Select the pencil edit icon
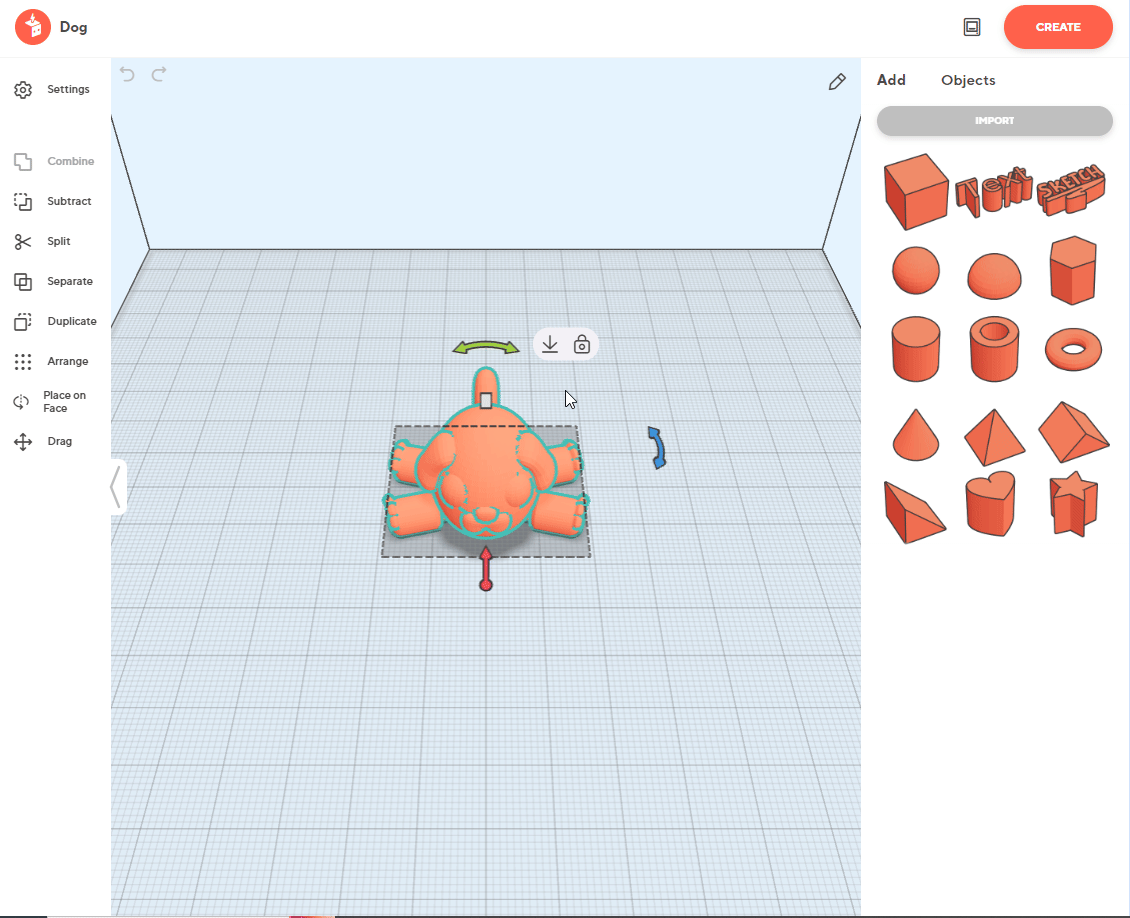1130x918 pixels. (837, 82)
